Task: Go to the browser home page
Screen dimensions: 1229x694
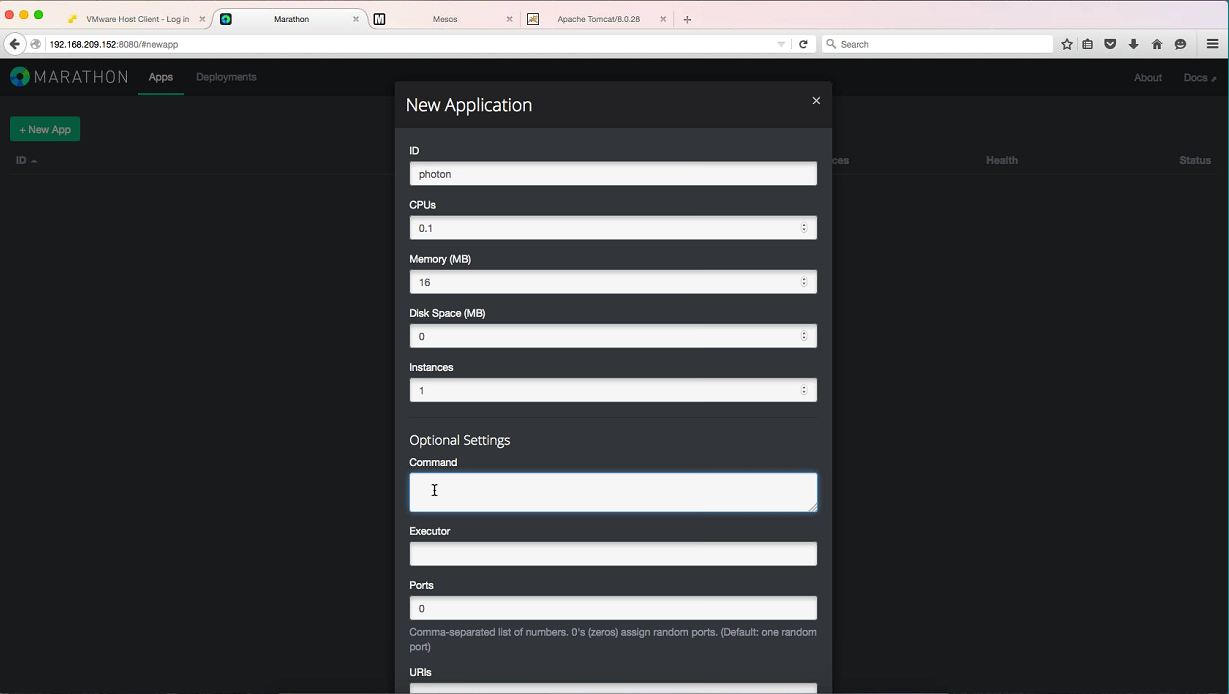Action: click(x=1157, y=44)
